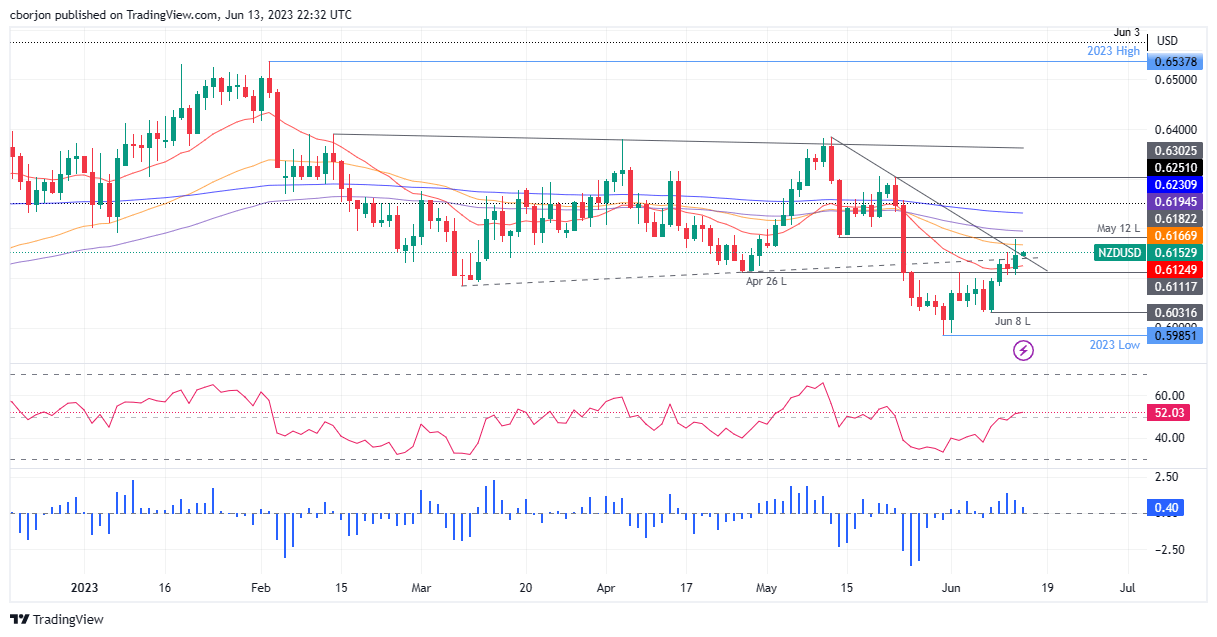Click the Jun 8 L annotation text
1217x637 pixels.
(x=1013, y=321)
